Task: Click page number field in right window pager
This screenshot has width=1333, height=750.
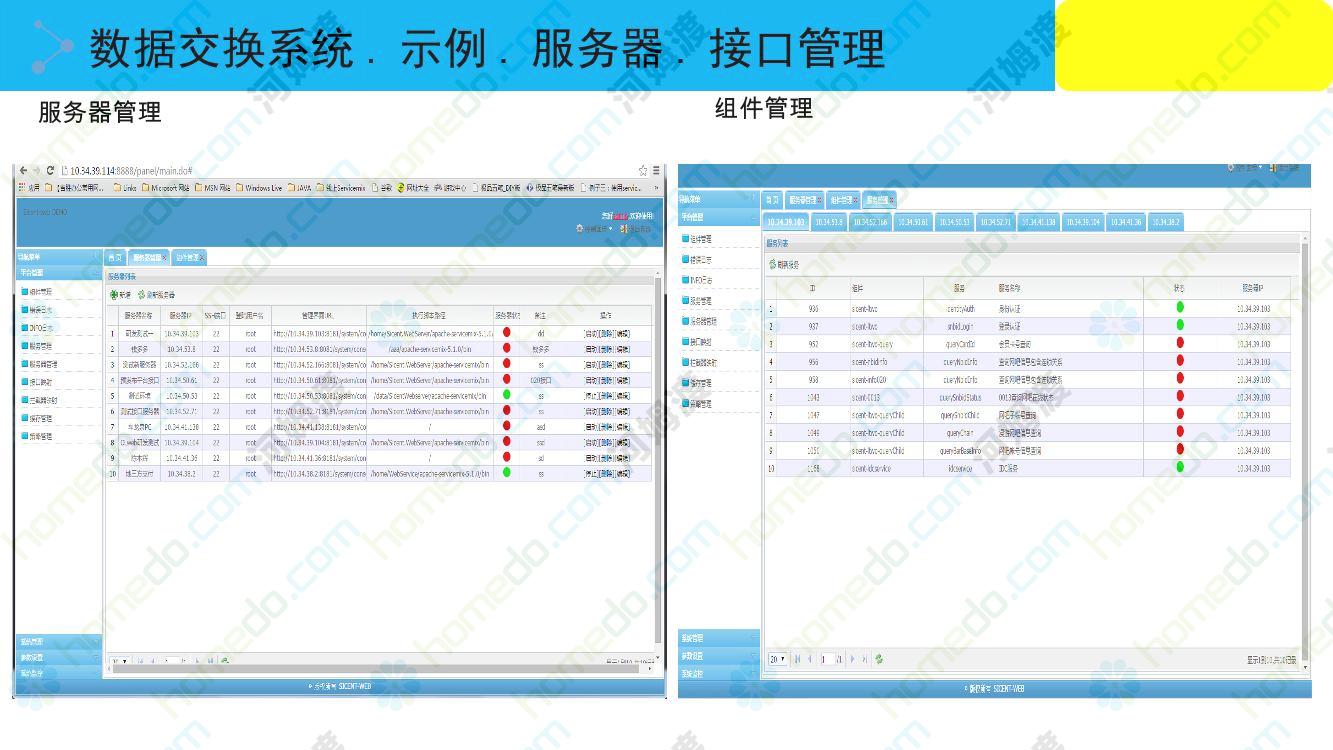Action: point(826,659)
